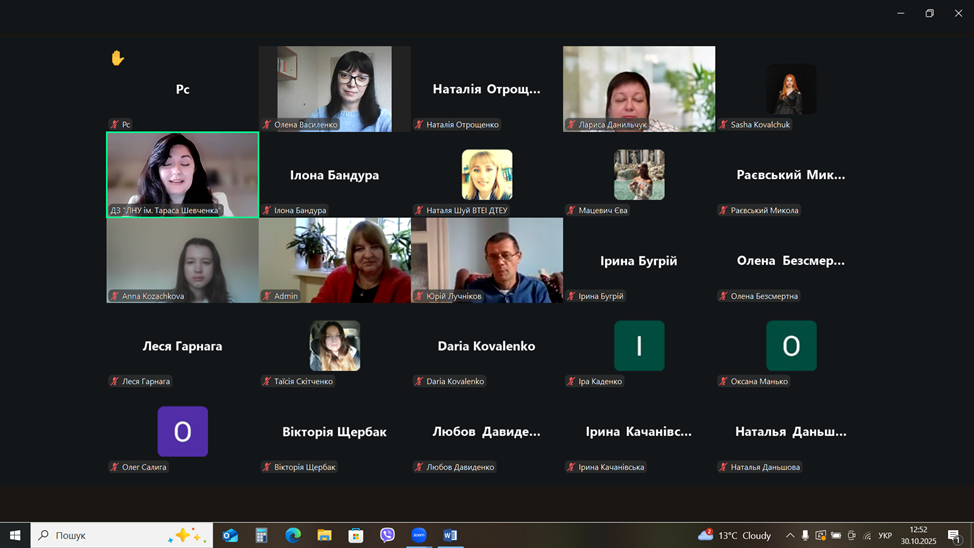974x548 pixels.
Task: Open Outlook from the taskbar
Action: tap(230, 535)
